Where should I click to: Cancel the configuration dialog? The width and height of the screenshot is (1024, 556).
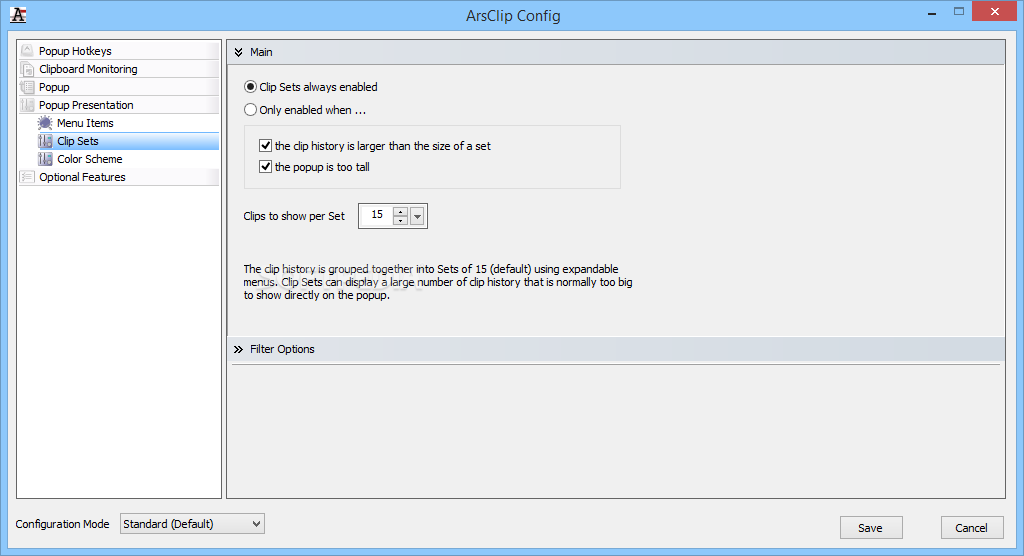972,527
